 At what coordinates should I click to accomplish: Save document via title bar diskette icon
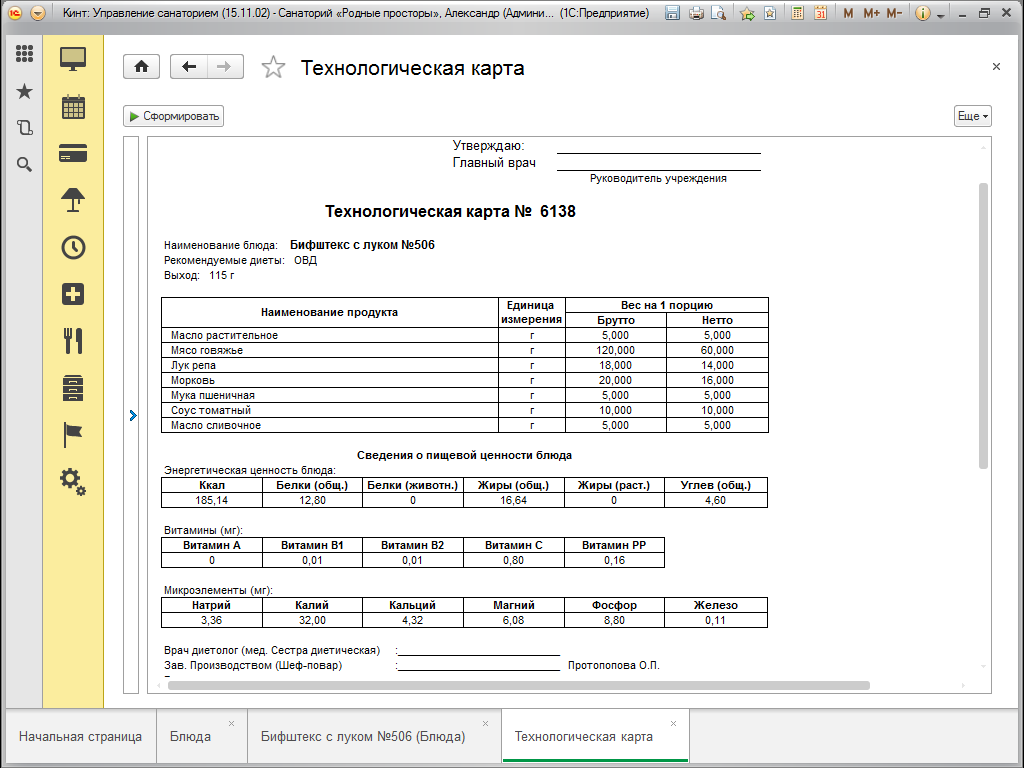(x=673, y=13)
